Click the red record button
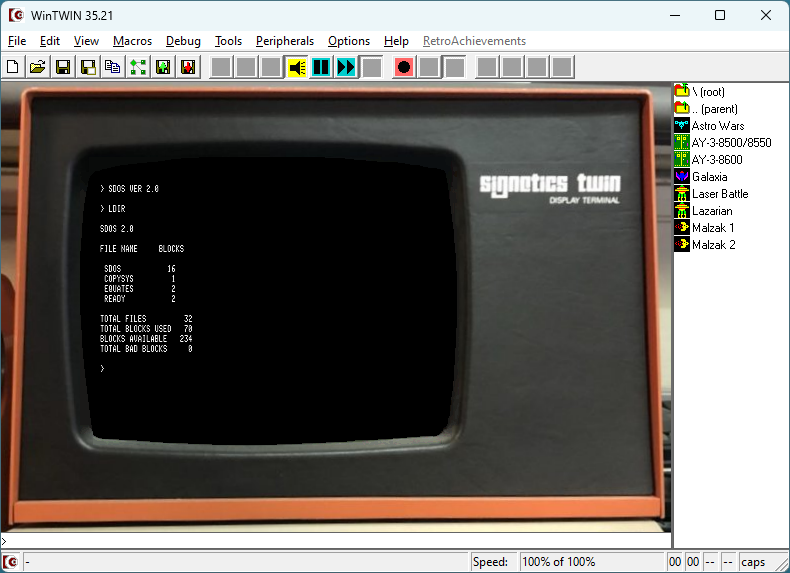 [x=404, y=67]
